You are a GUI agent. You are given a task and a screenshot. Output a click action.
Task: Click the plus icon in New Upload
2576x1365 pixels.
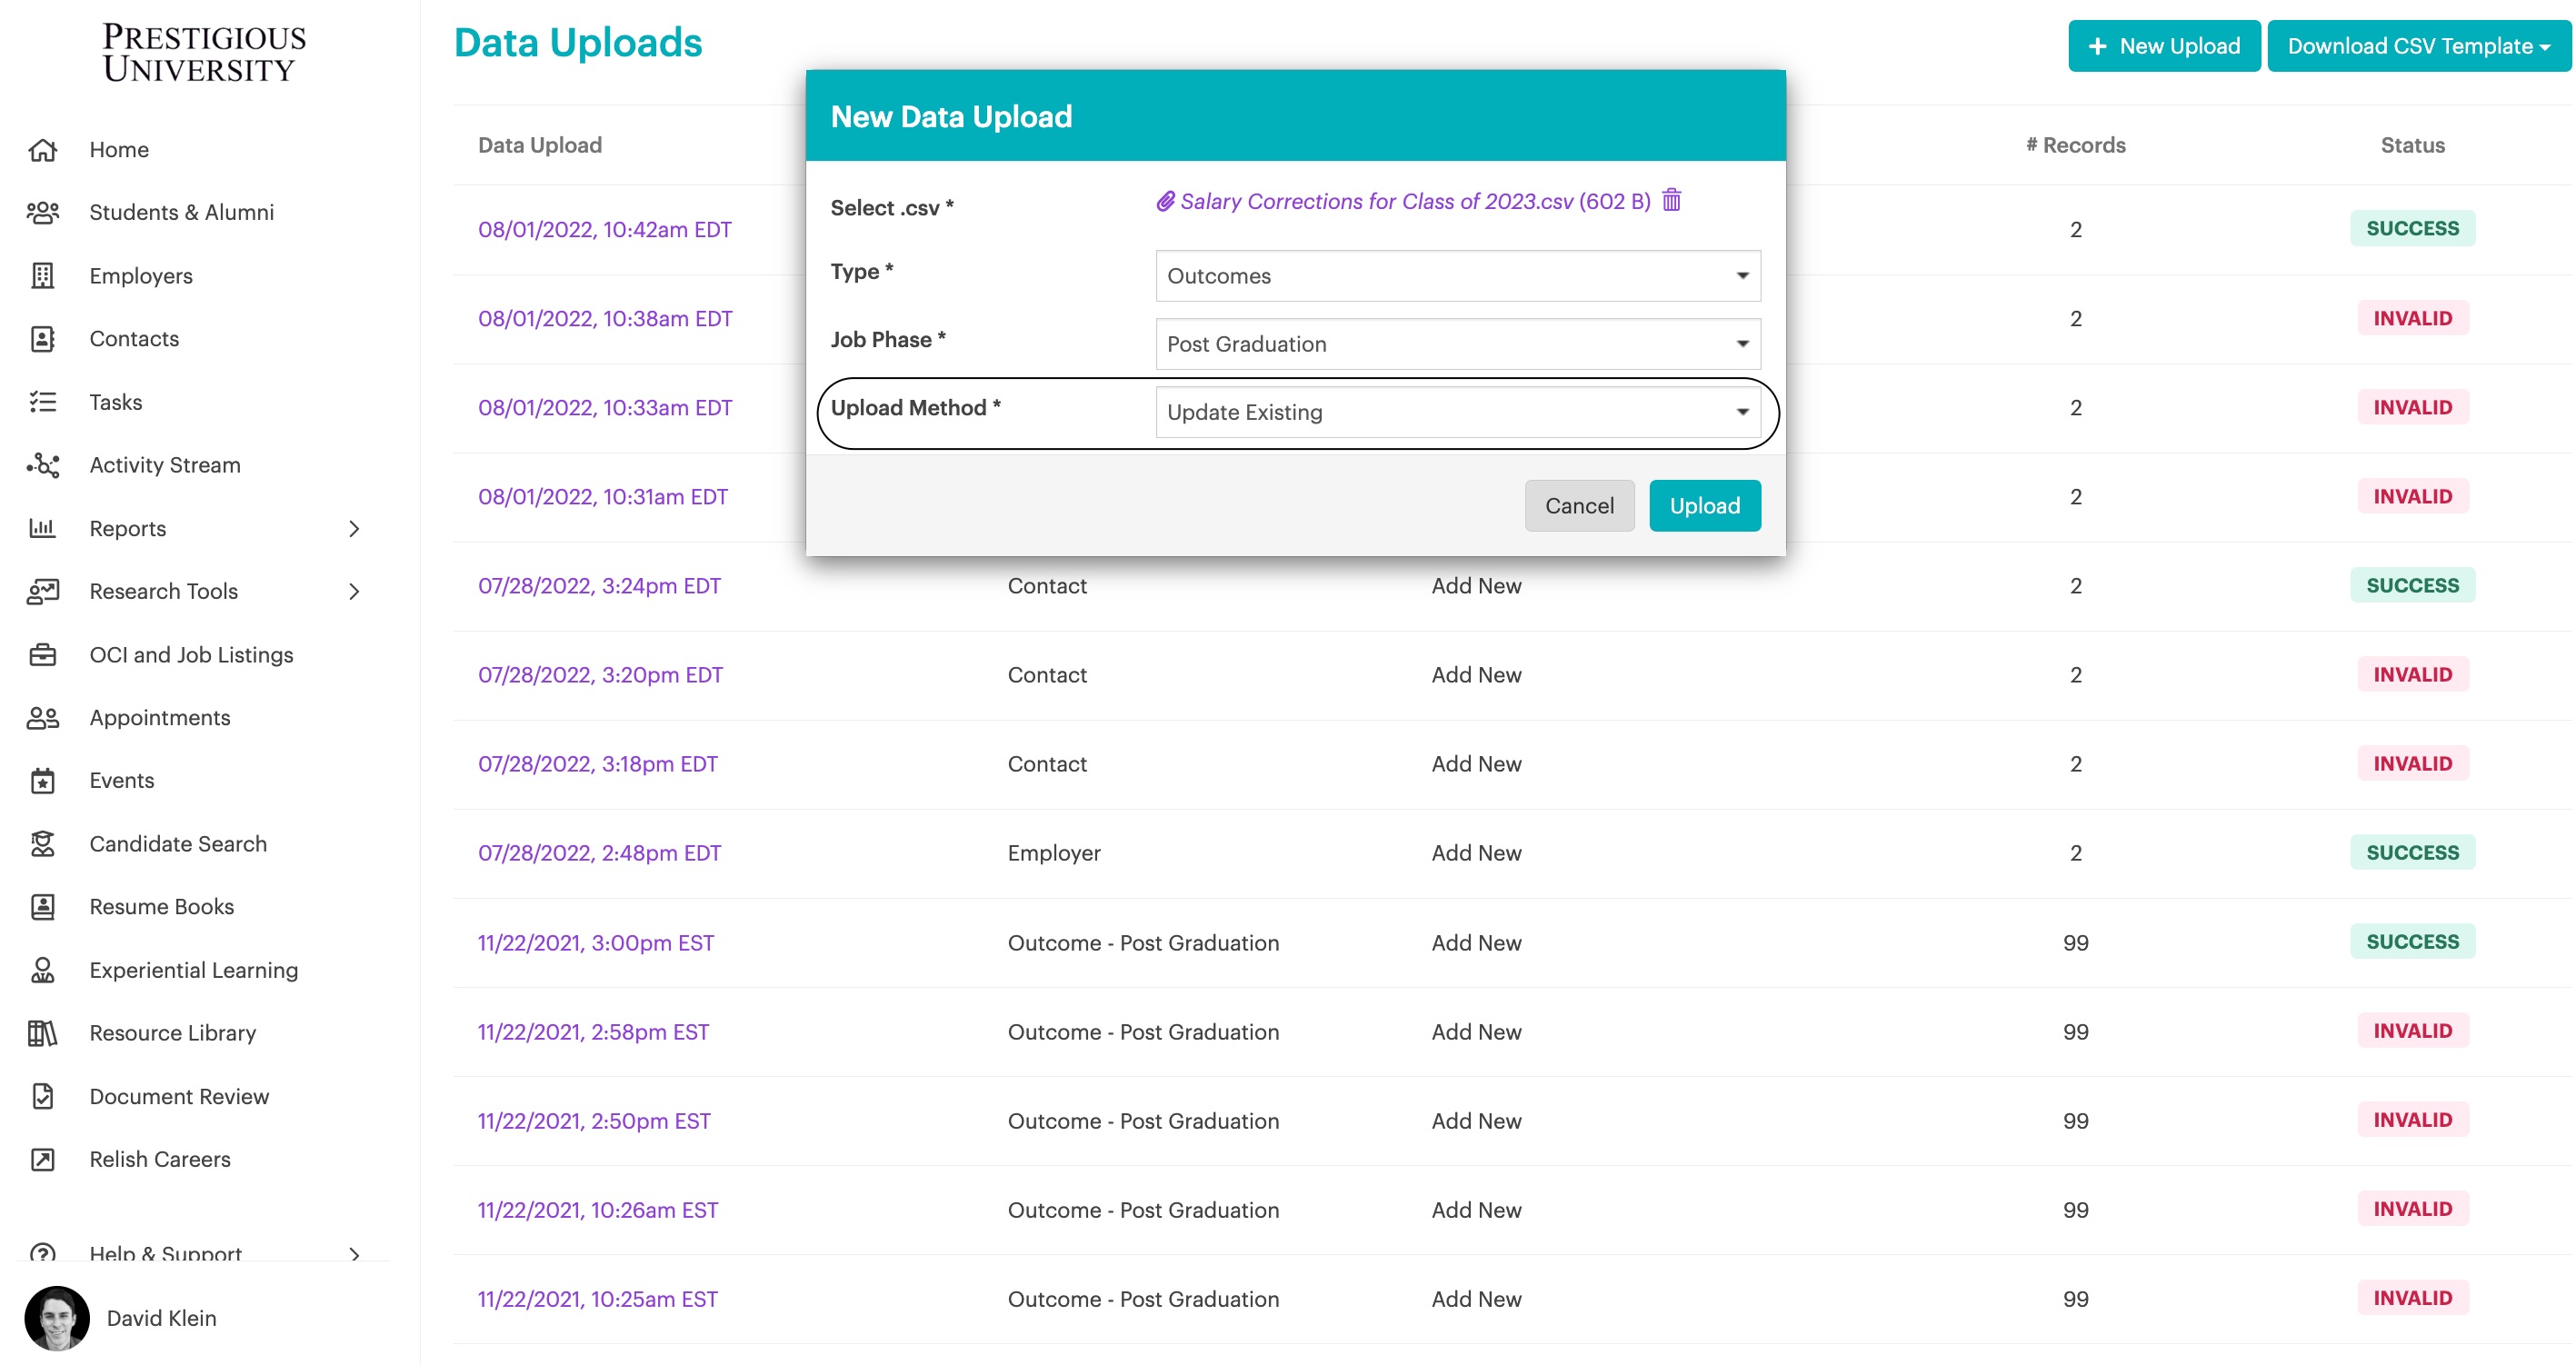[x=2097, y=46]
